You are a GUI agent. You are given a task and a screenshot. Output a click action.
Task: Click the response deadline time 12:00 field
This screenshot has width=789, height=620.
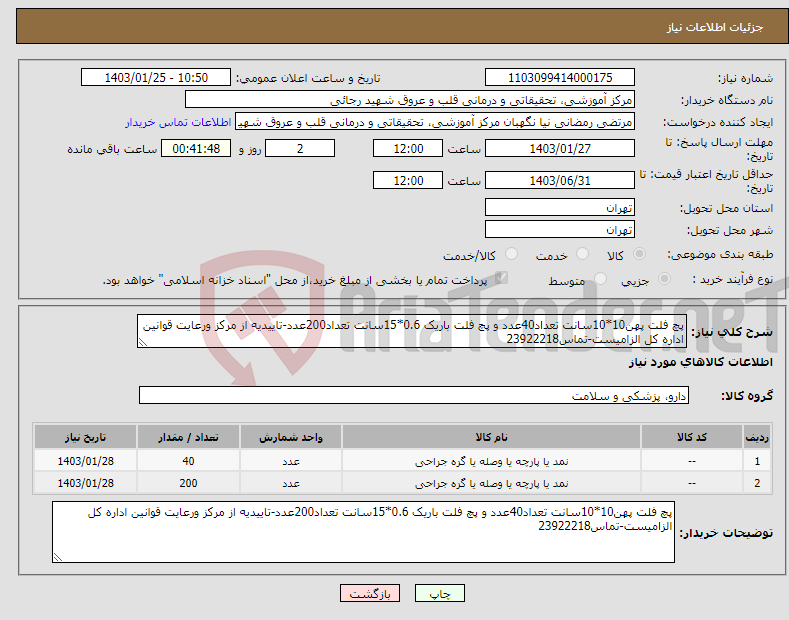tap(408, 148)
